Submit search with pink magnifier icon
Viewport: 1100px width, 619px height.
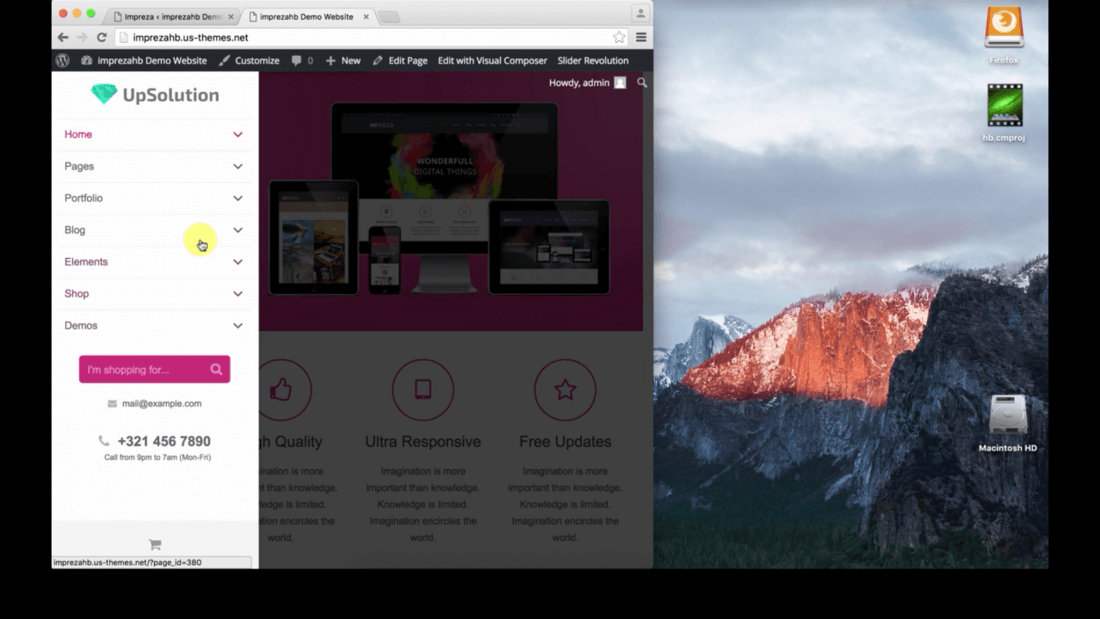pyautogui.click(x=216, y=369)
